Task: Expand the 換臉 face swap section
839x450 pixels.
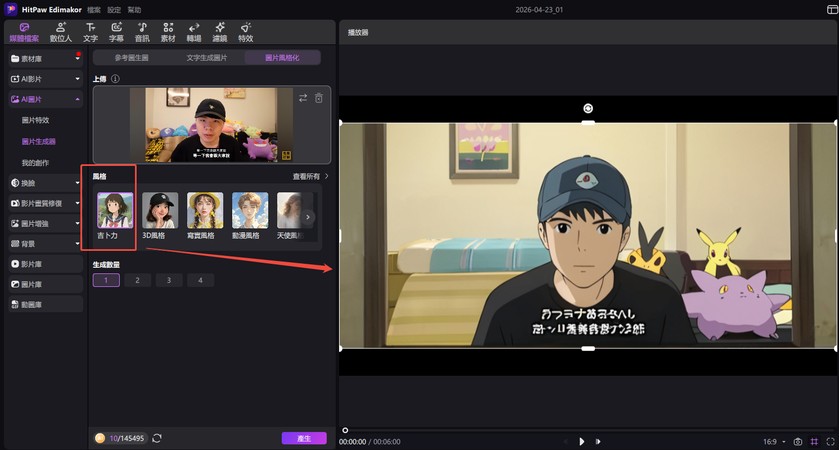Action: pyautogui.click(x=78, y=183)
